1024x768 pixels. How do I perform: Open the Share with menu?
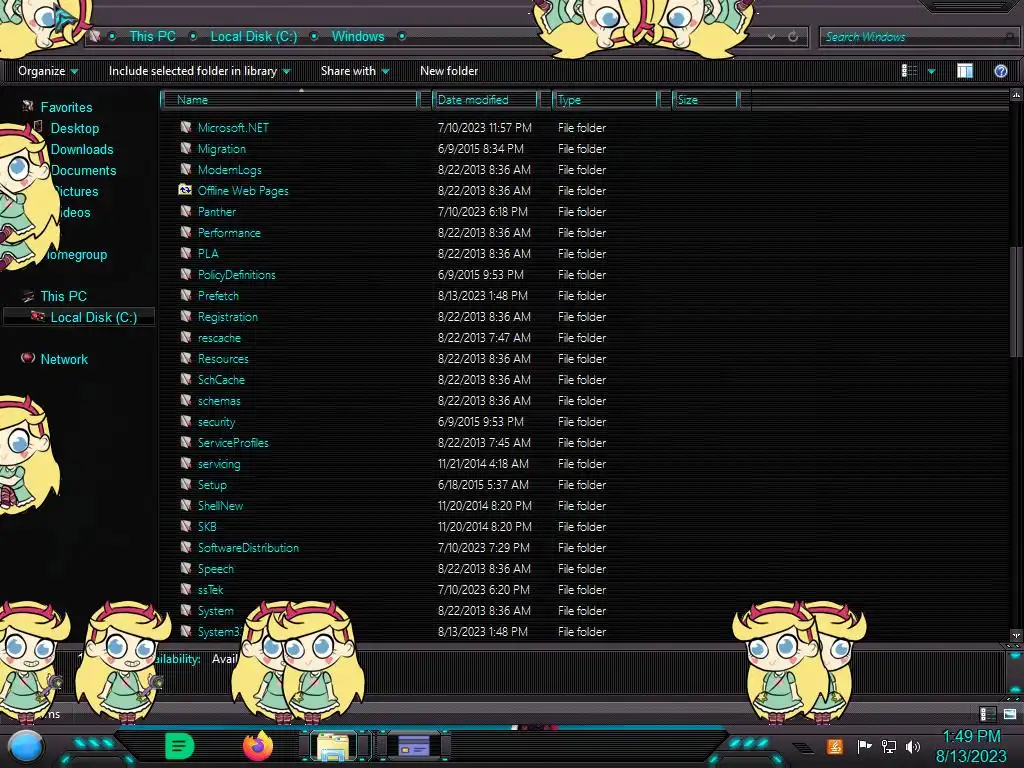click(355, 71)
